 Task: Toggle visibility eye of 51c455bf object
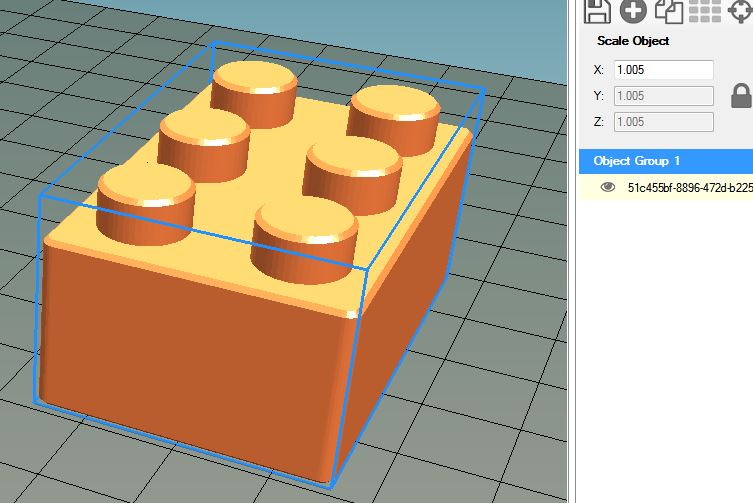[x=607, y=187]
